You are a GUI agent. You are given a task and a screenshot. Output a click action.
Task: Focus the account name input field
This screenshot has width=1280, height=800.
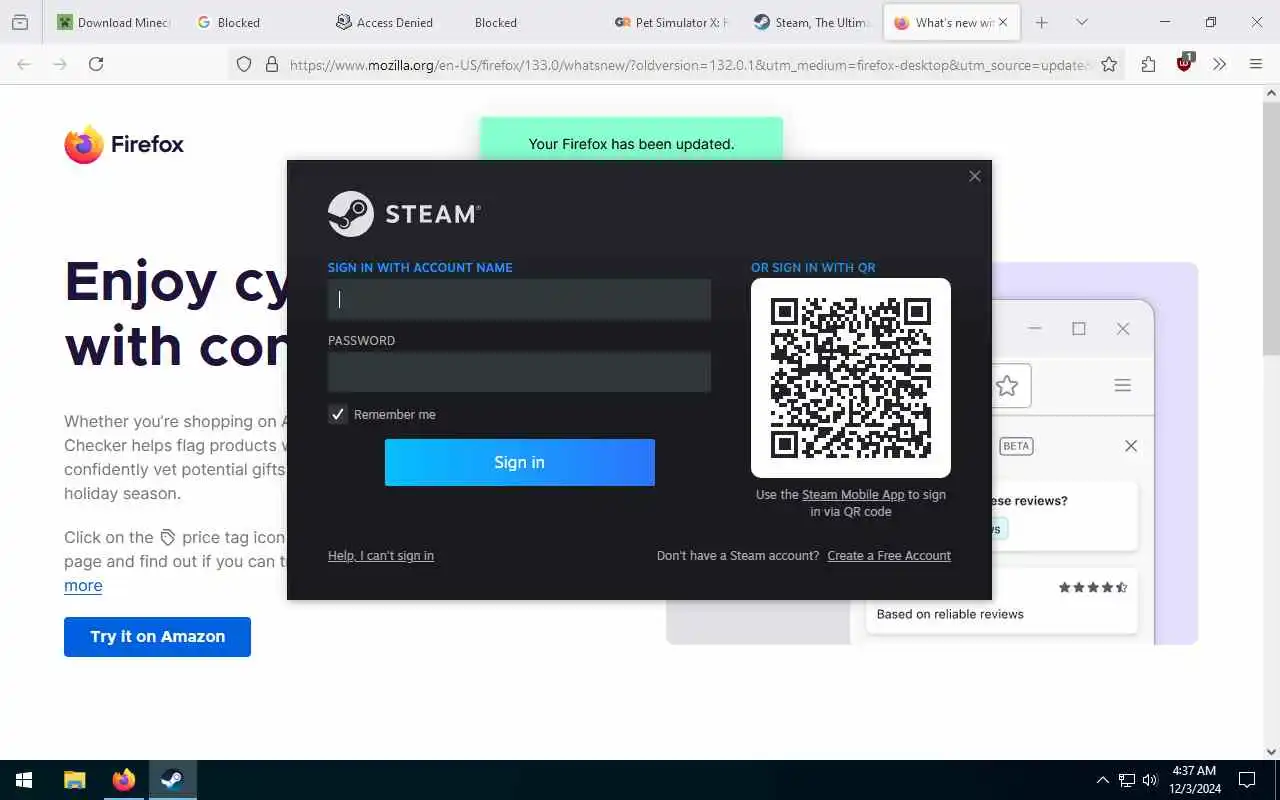coord(520,299)
